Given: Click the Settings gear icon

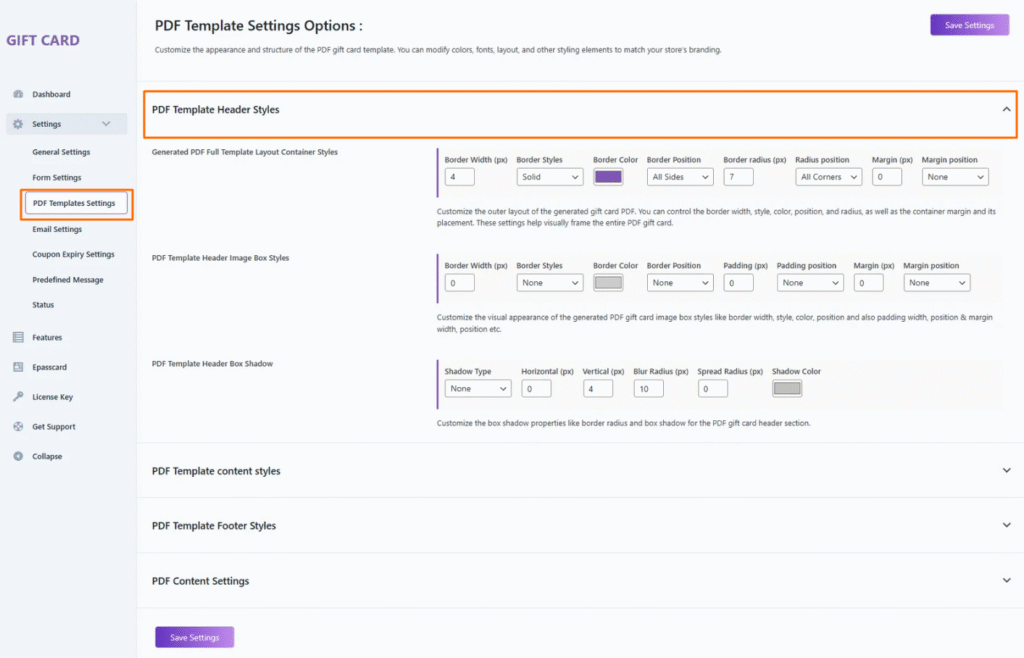Looking at the screenshot, I should point(18,125).
